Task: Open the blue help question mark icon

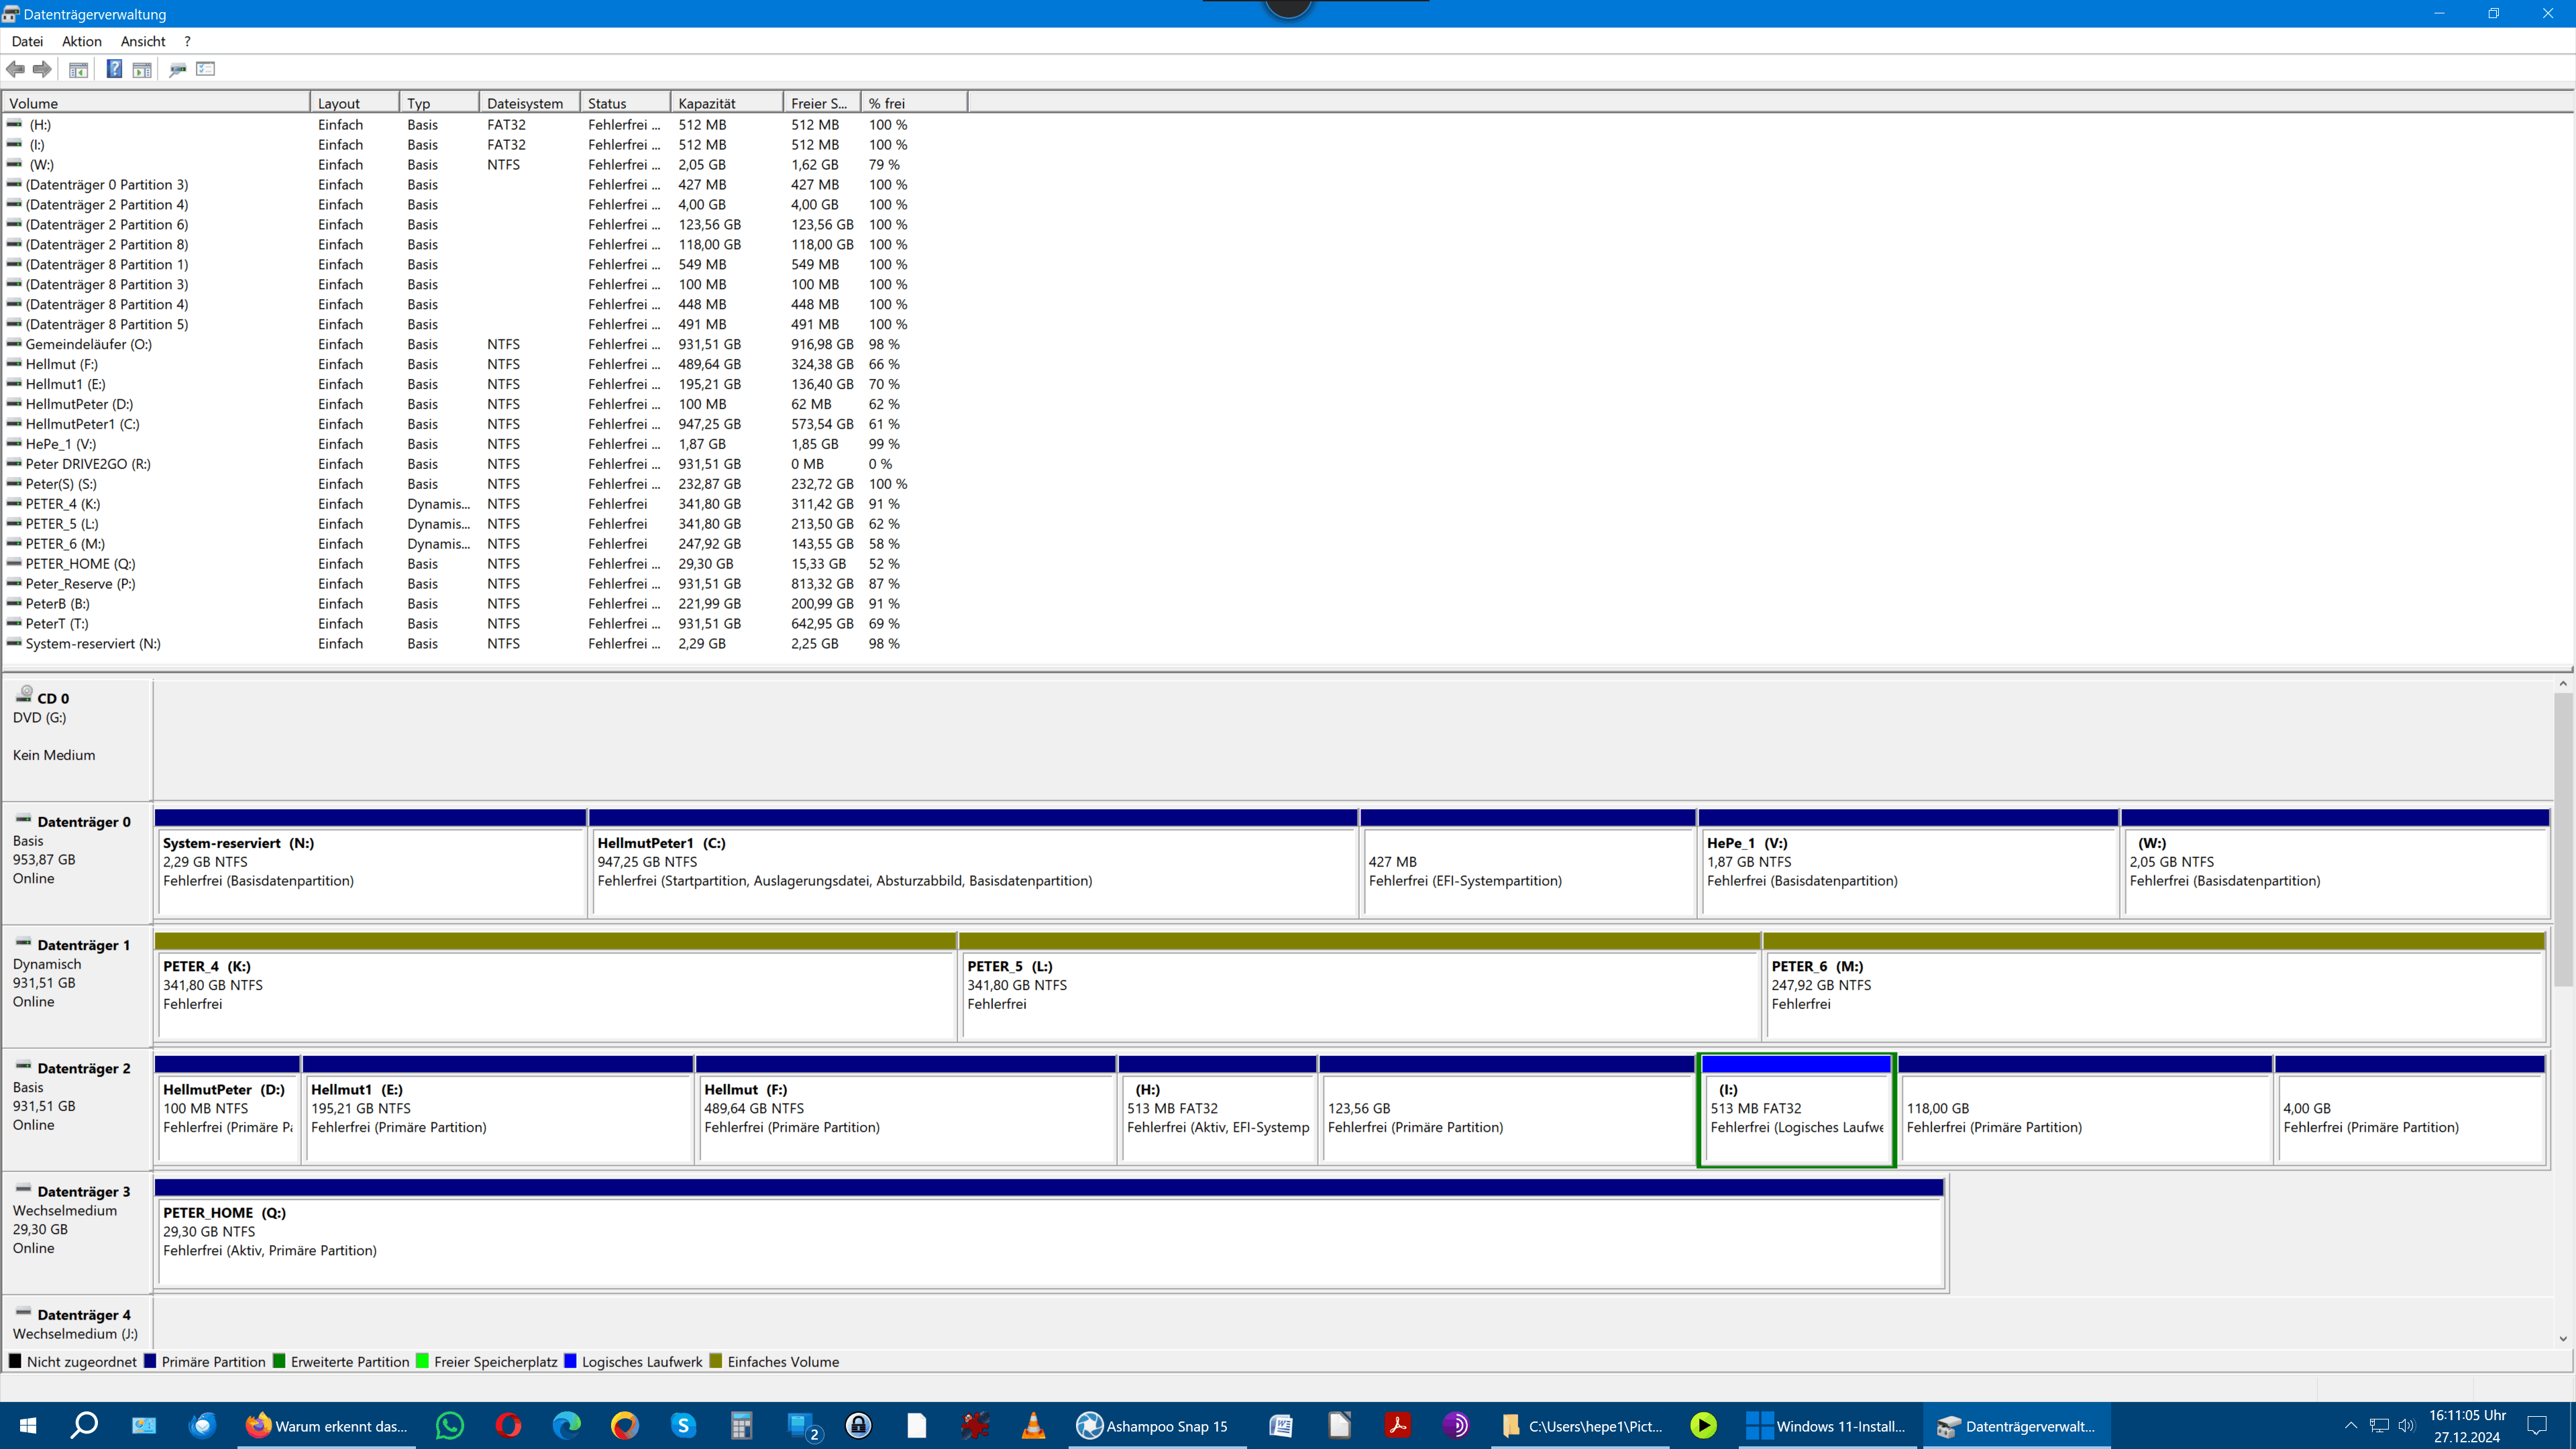Action: [114, 69]
